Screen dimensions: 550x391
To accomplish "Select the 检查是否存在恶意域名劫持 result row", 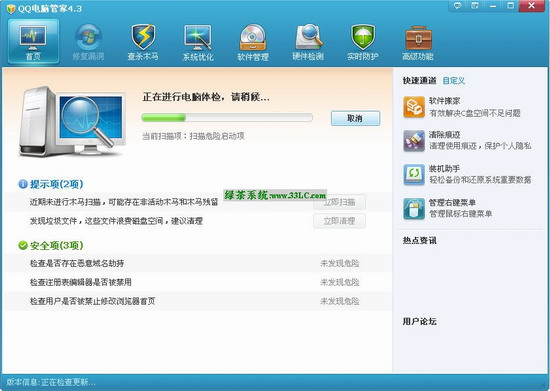I will (197, 263).
